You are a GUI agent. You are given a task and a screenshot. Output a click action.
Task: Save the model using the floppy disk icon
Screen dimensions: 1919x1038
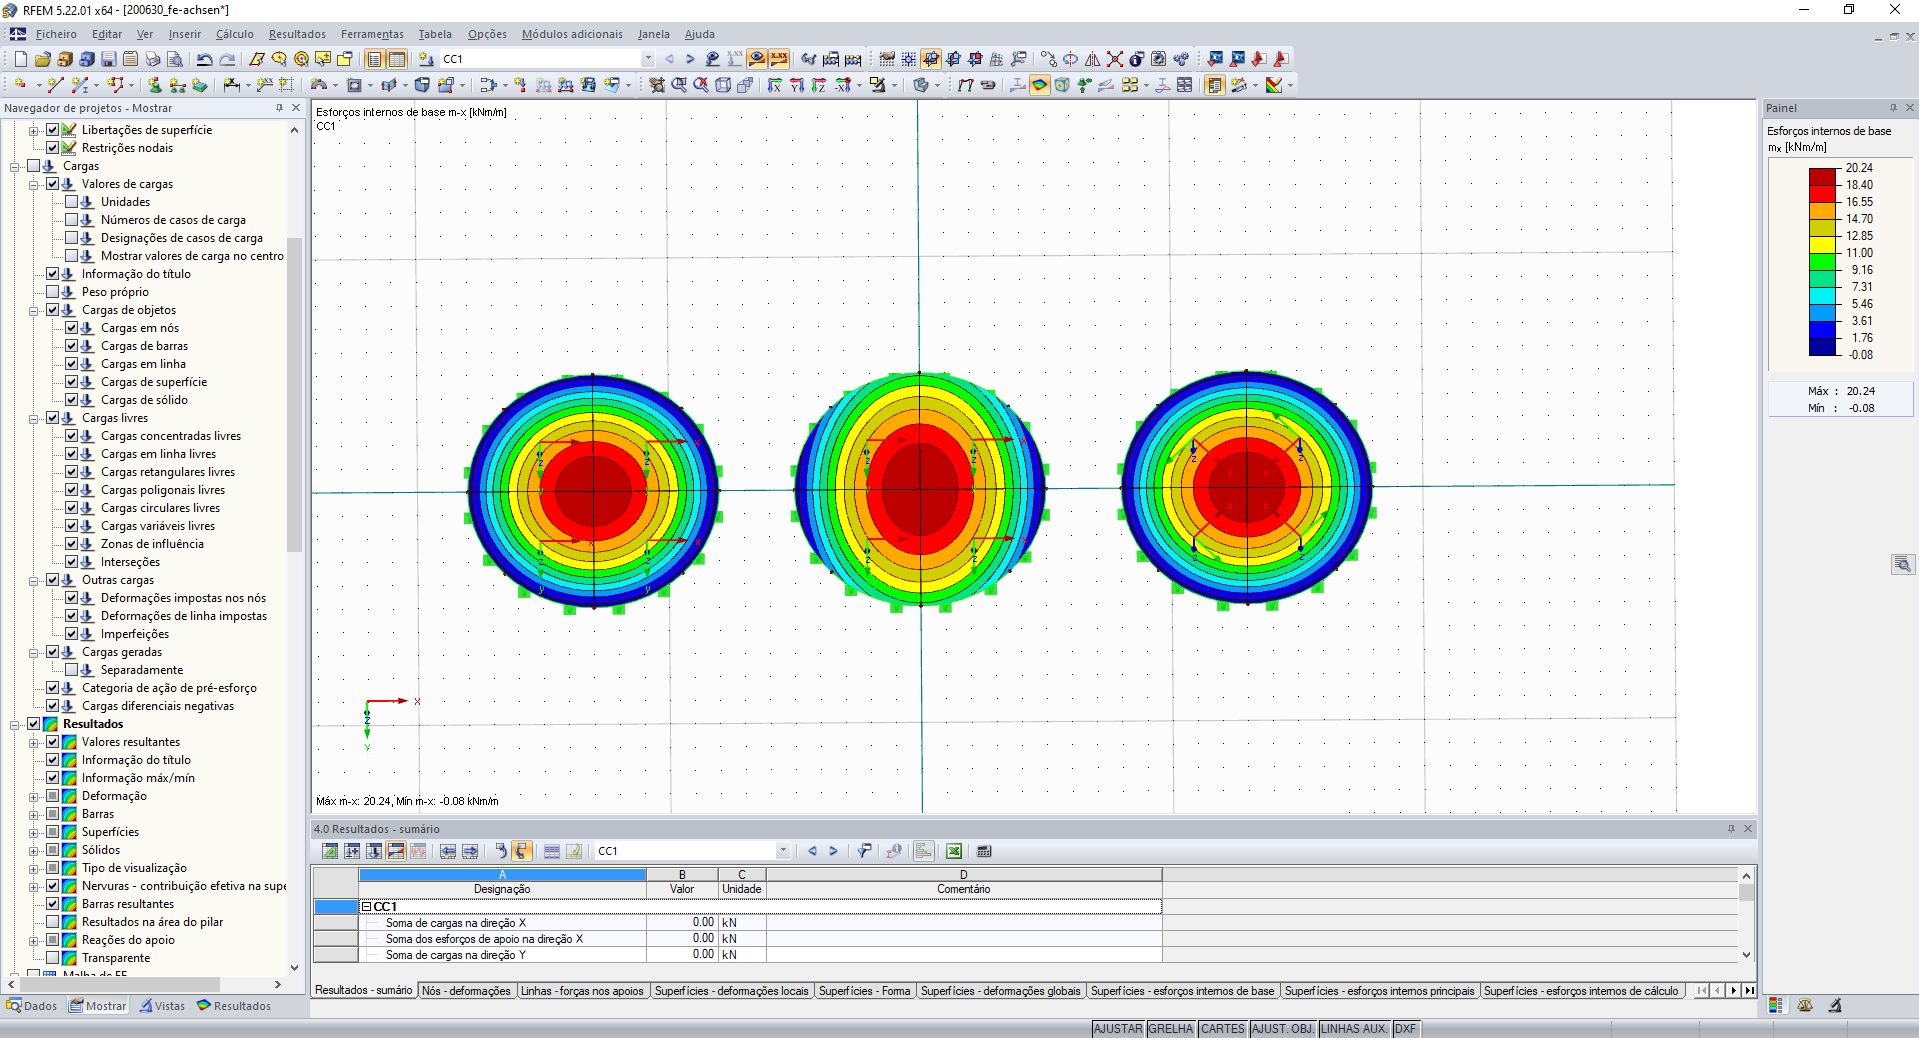click(108, 59)
